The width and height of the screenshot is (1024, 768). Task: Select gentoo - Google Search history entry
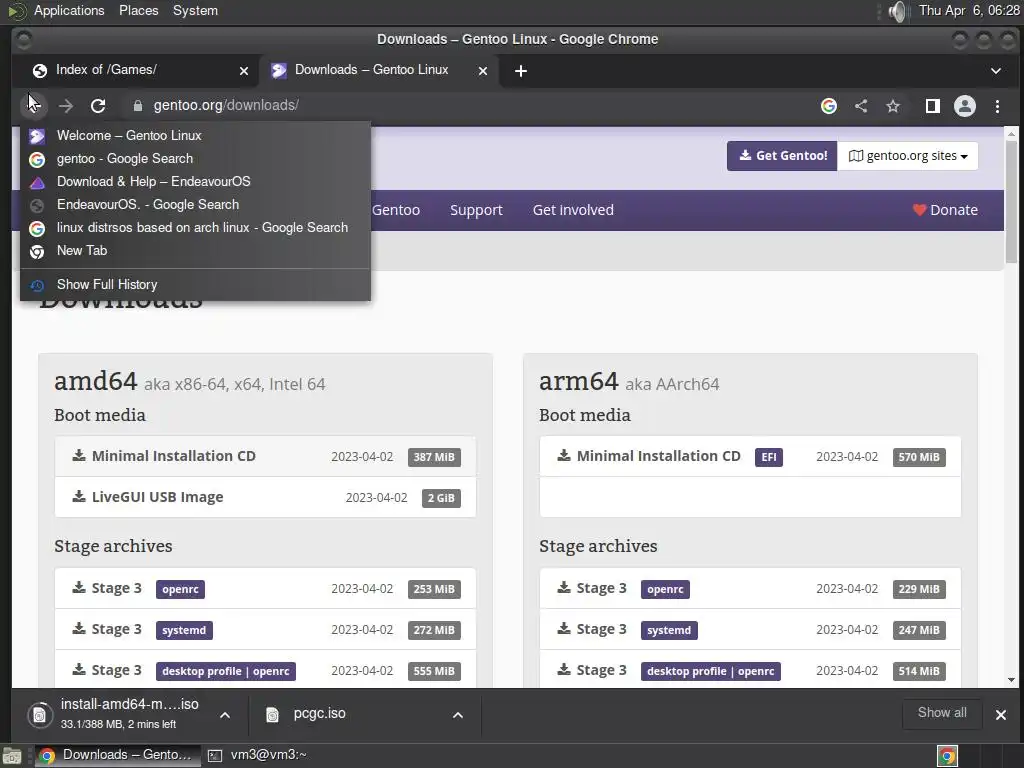195,159
